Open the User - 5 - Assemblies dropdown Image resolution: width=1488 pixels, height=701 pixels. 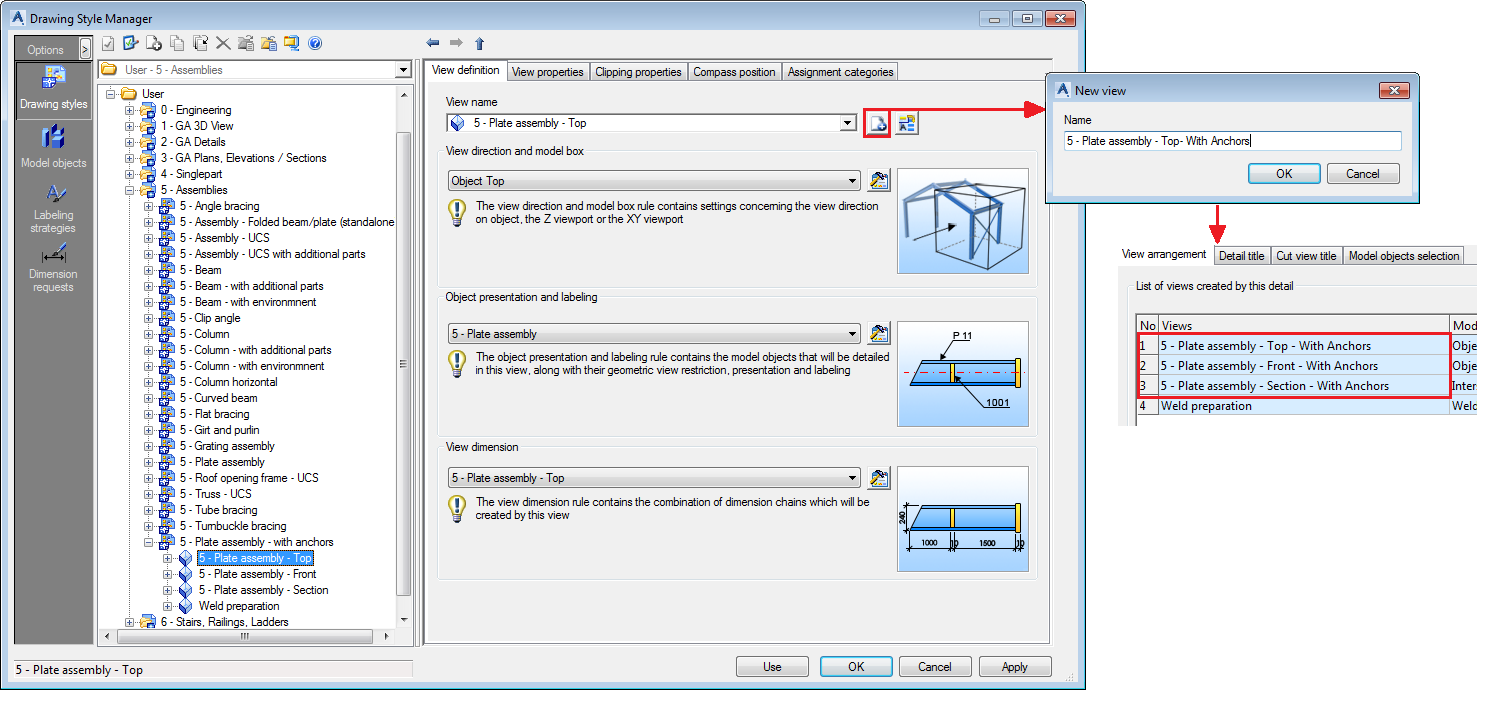[x=403, y=70]
